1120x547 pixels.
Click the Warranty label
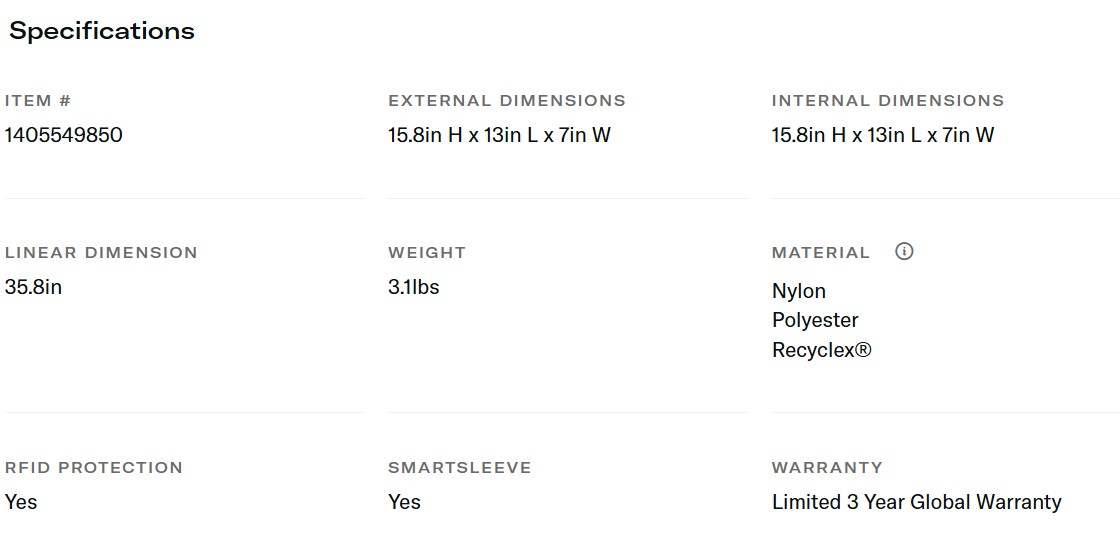coord(827,468)
